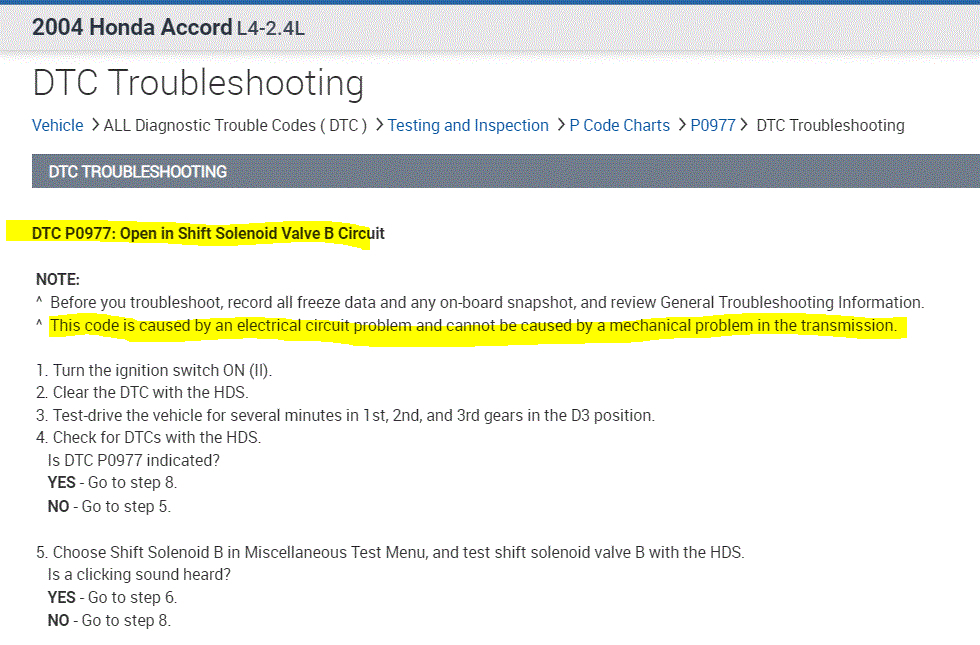Click the chevron right after the Vehicle breadcrumb
Viewport: 980px width, 645px height.
coord(95,125)
